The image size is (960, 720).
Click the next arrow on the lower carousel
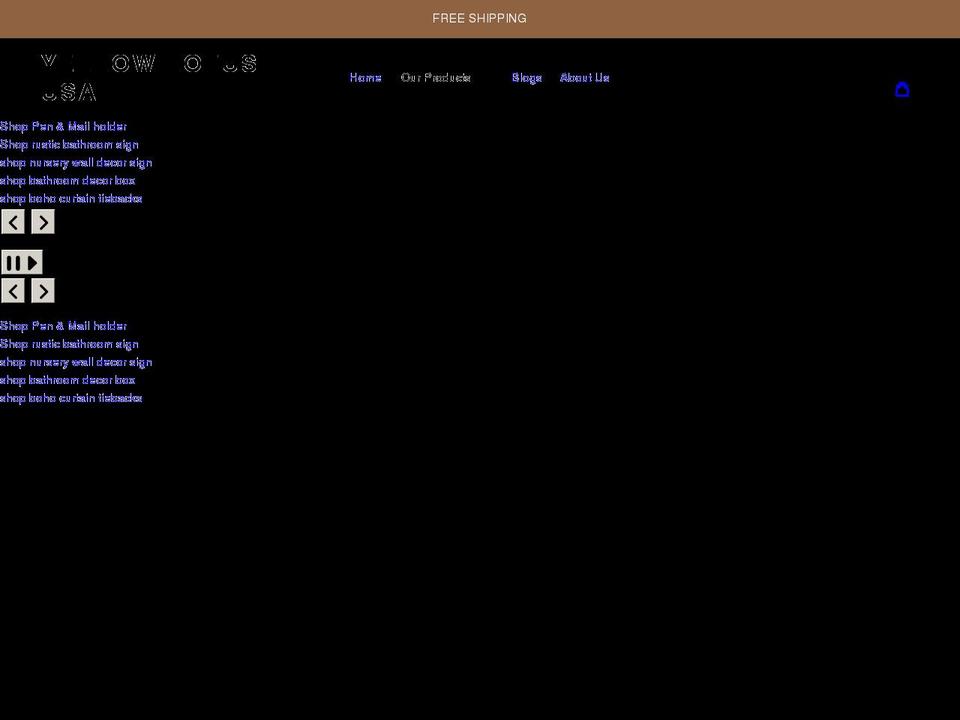point(43,290)
